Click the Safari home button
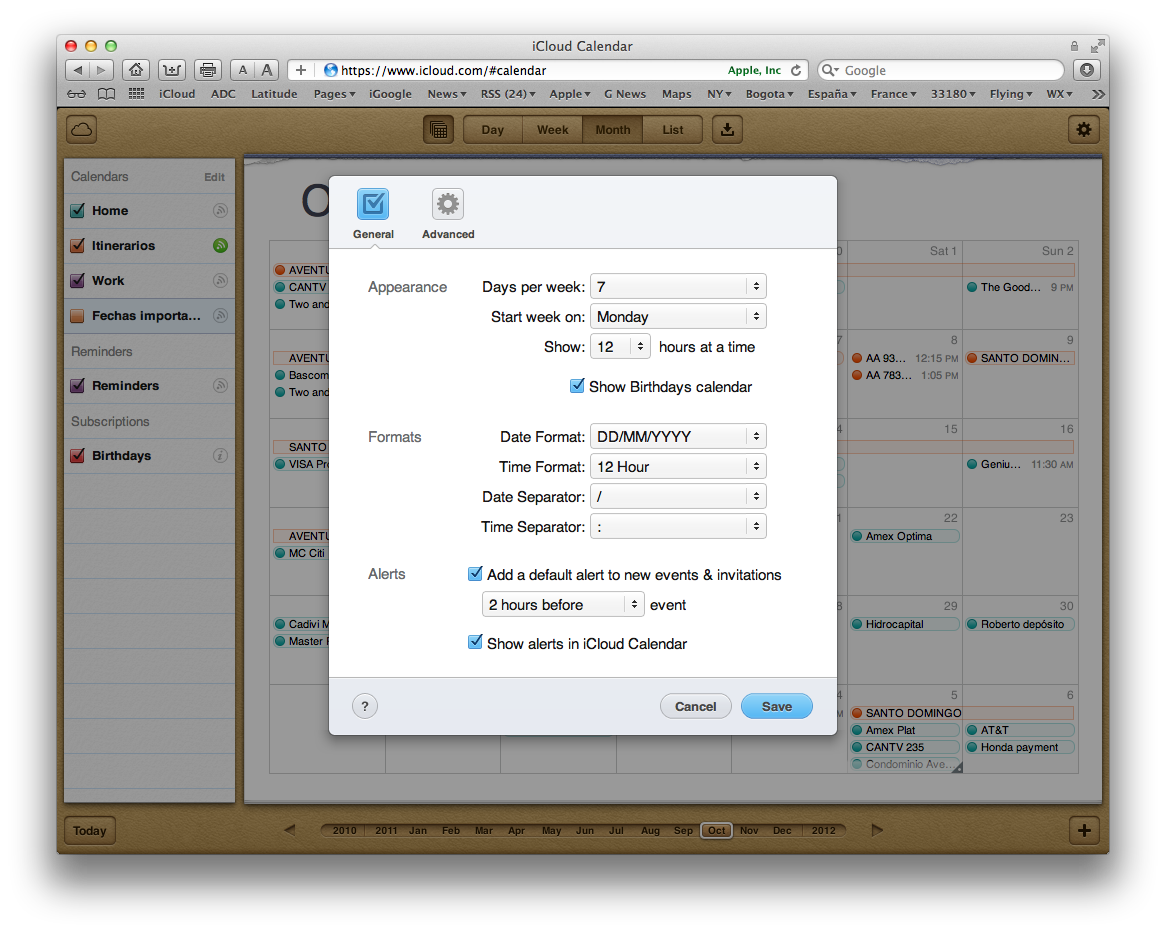The image size is (1166, 933). 136,70
